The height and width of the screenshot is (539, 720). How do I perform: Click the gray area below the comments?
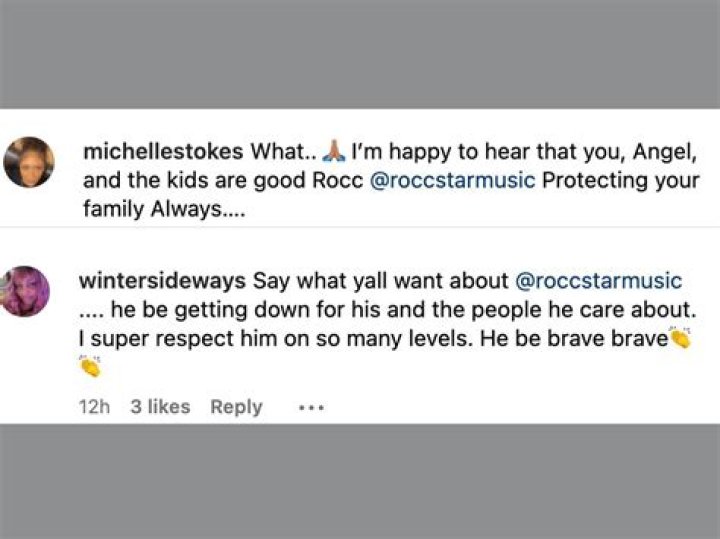pyautogui.click(x=360, y=480)
